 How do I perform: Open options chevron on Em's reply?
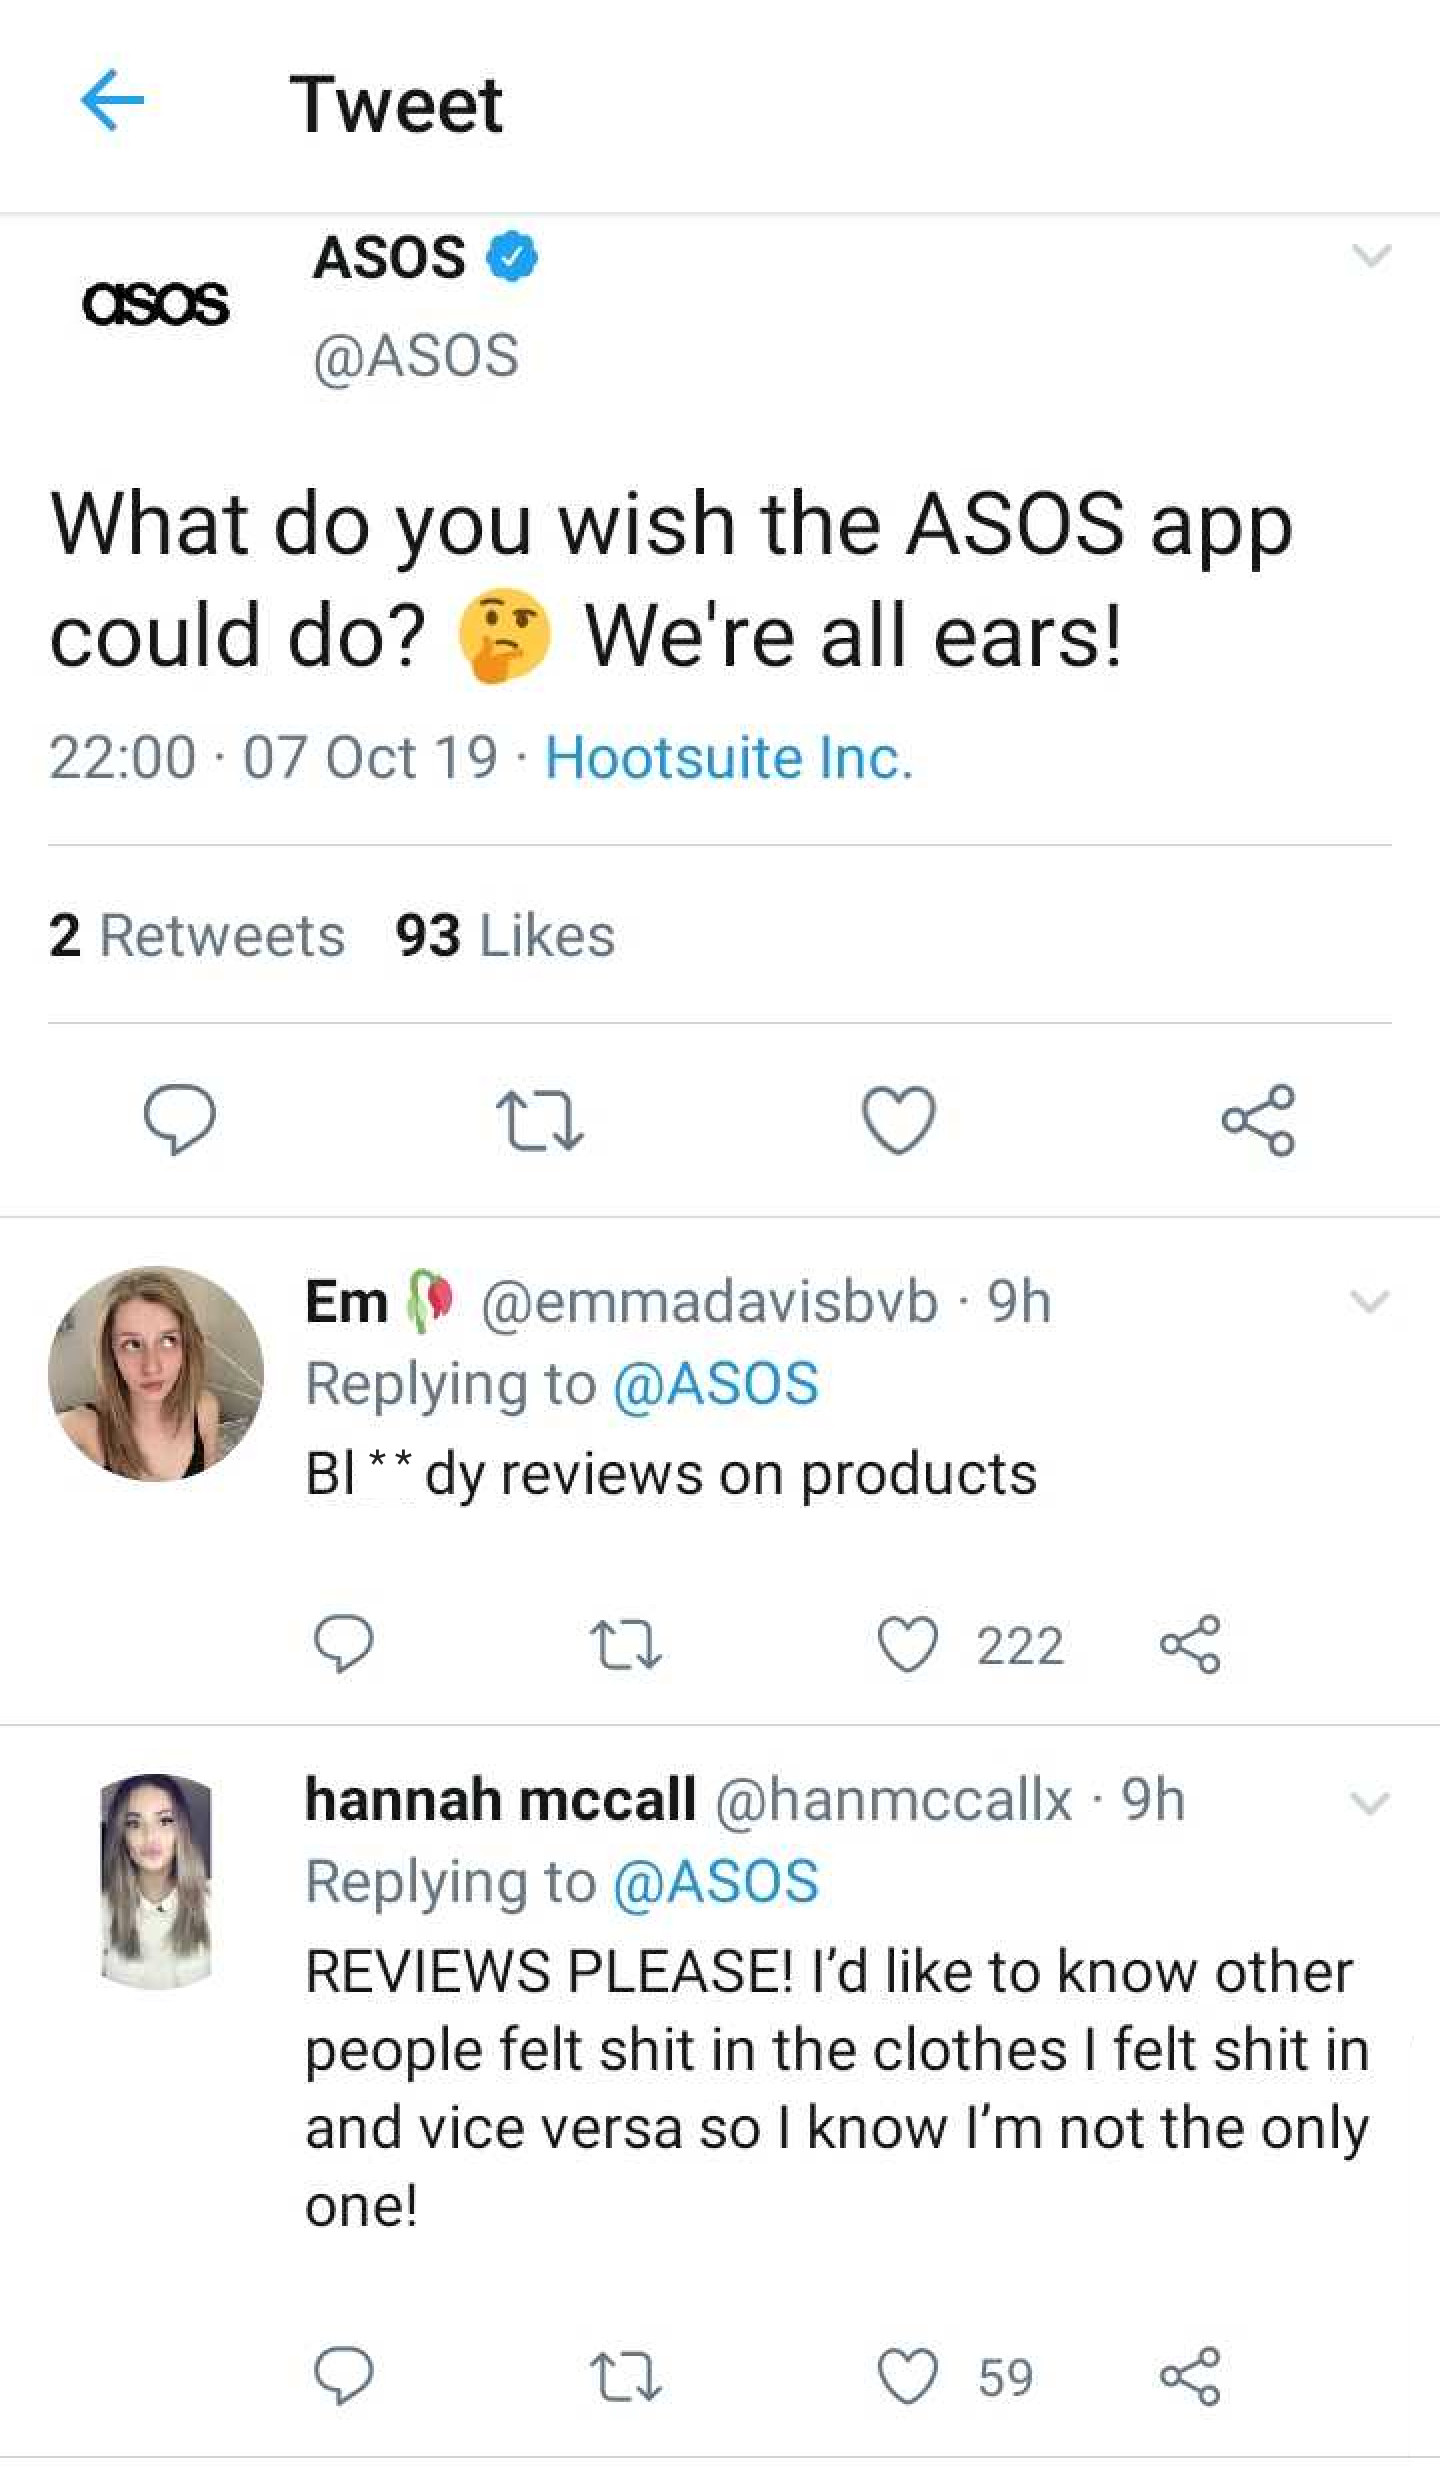[x=1370, y=1301]
